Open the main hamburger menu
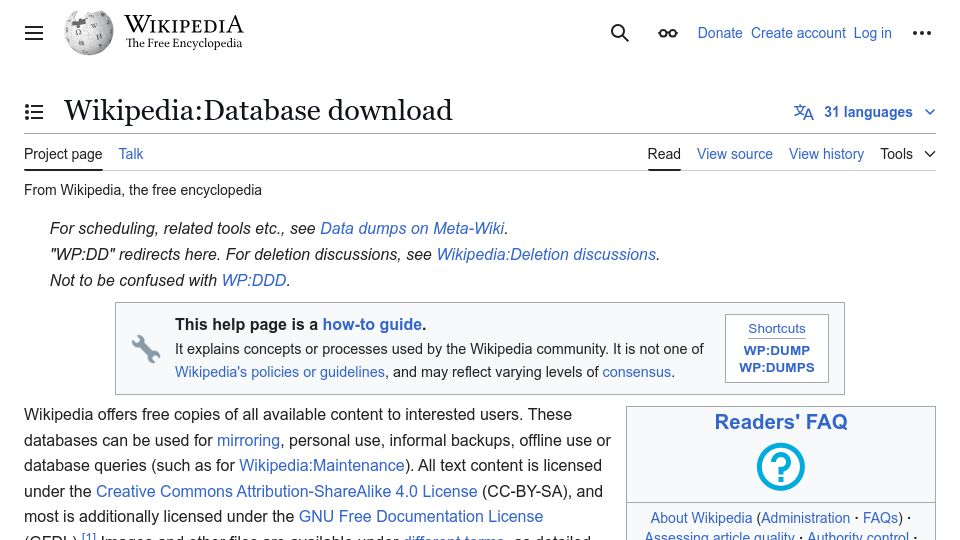Image resolution: width=960 pixels, height=540 pixels. point(34,33)
